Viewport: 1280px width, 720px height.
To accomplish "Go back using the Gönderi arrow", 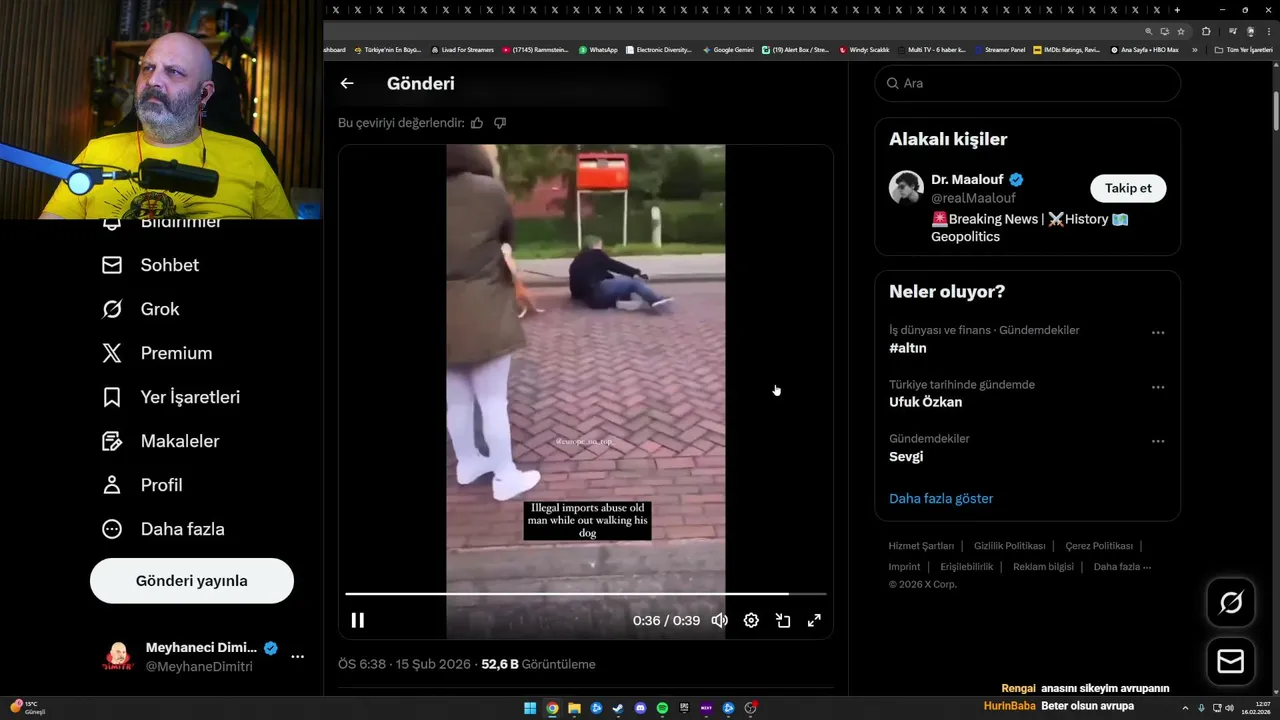I will pyautogui.click(x=347, y=84).
